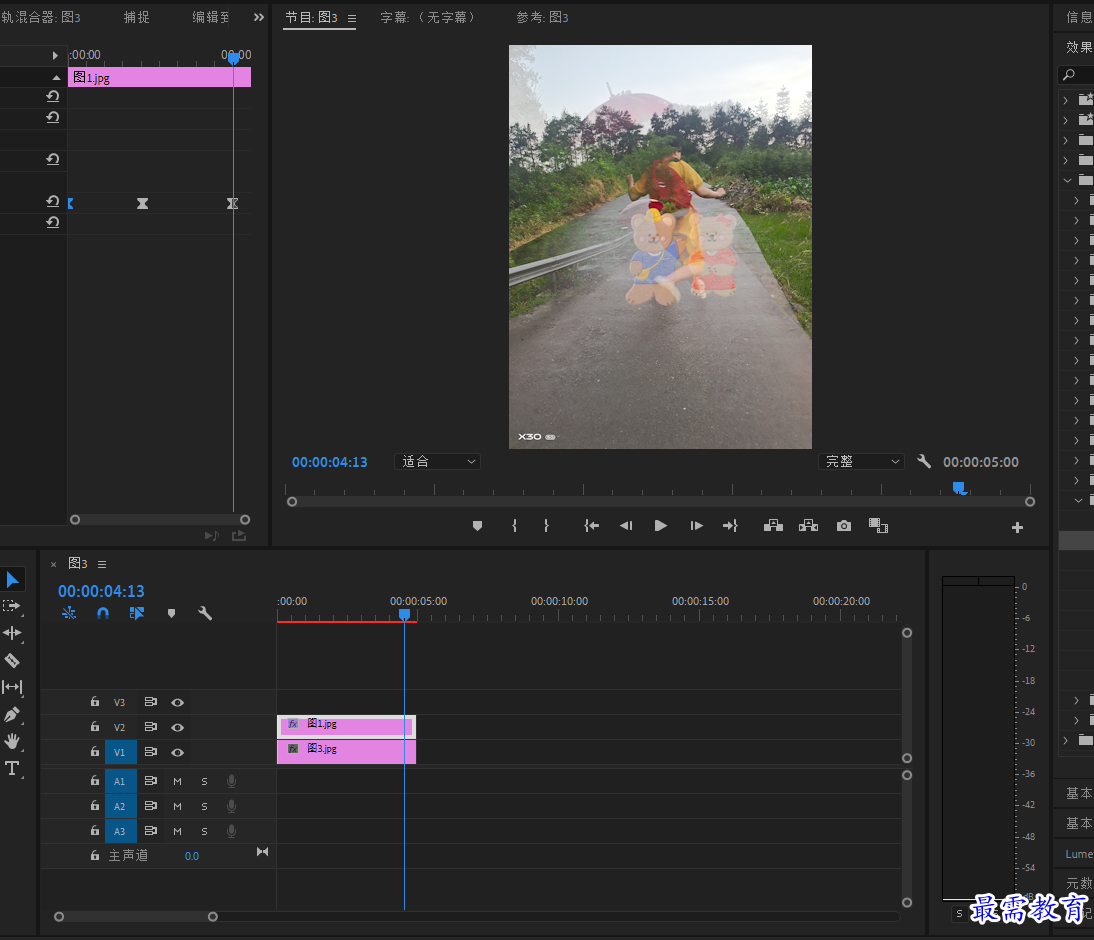Viewport: 1094px width, 940px height.
Task: Toggle V1 track targeting
Action: 120,752
